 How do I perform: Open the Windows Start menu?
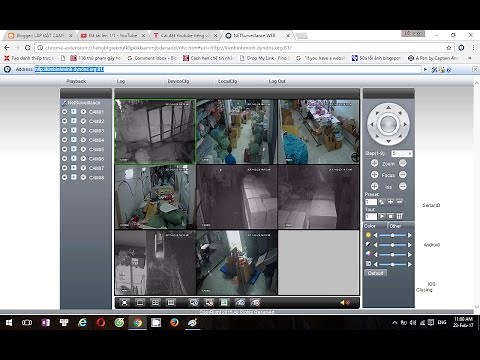(9, 322)
